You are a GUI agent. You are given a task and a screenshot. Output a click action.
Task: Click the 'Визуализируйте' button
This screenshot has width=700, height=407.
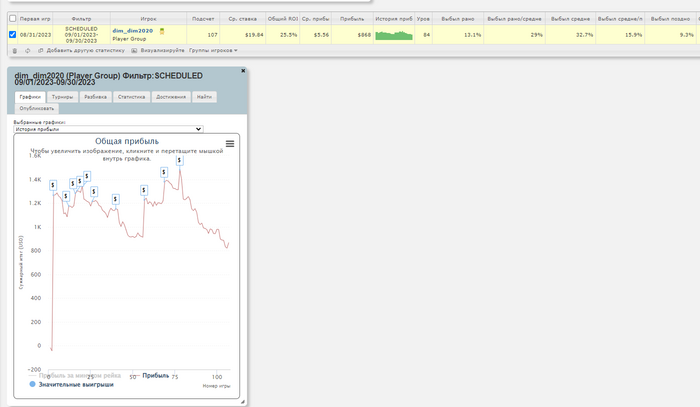click(162, 50)
